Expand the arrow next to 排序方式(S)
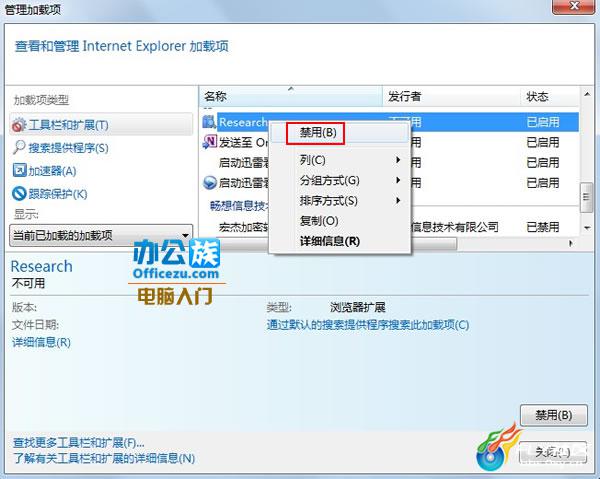This screenshot has height=479, width=600. point(398,200)
